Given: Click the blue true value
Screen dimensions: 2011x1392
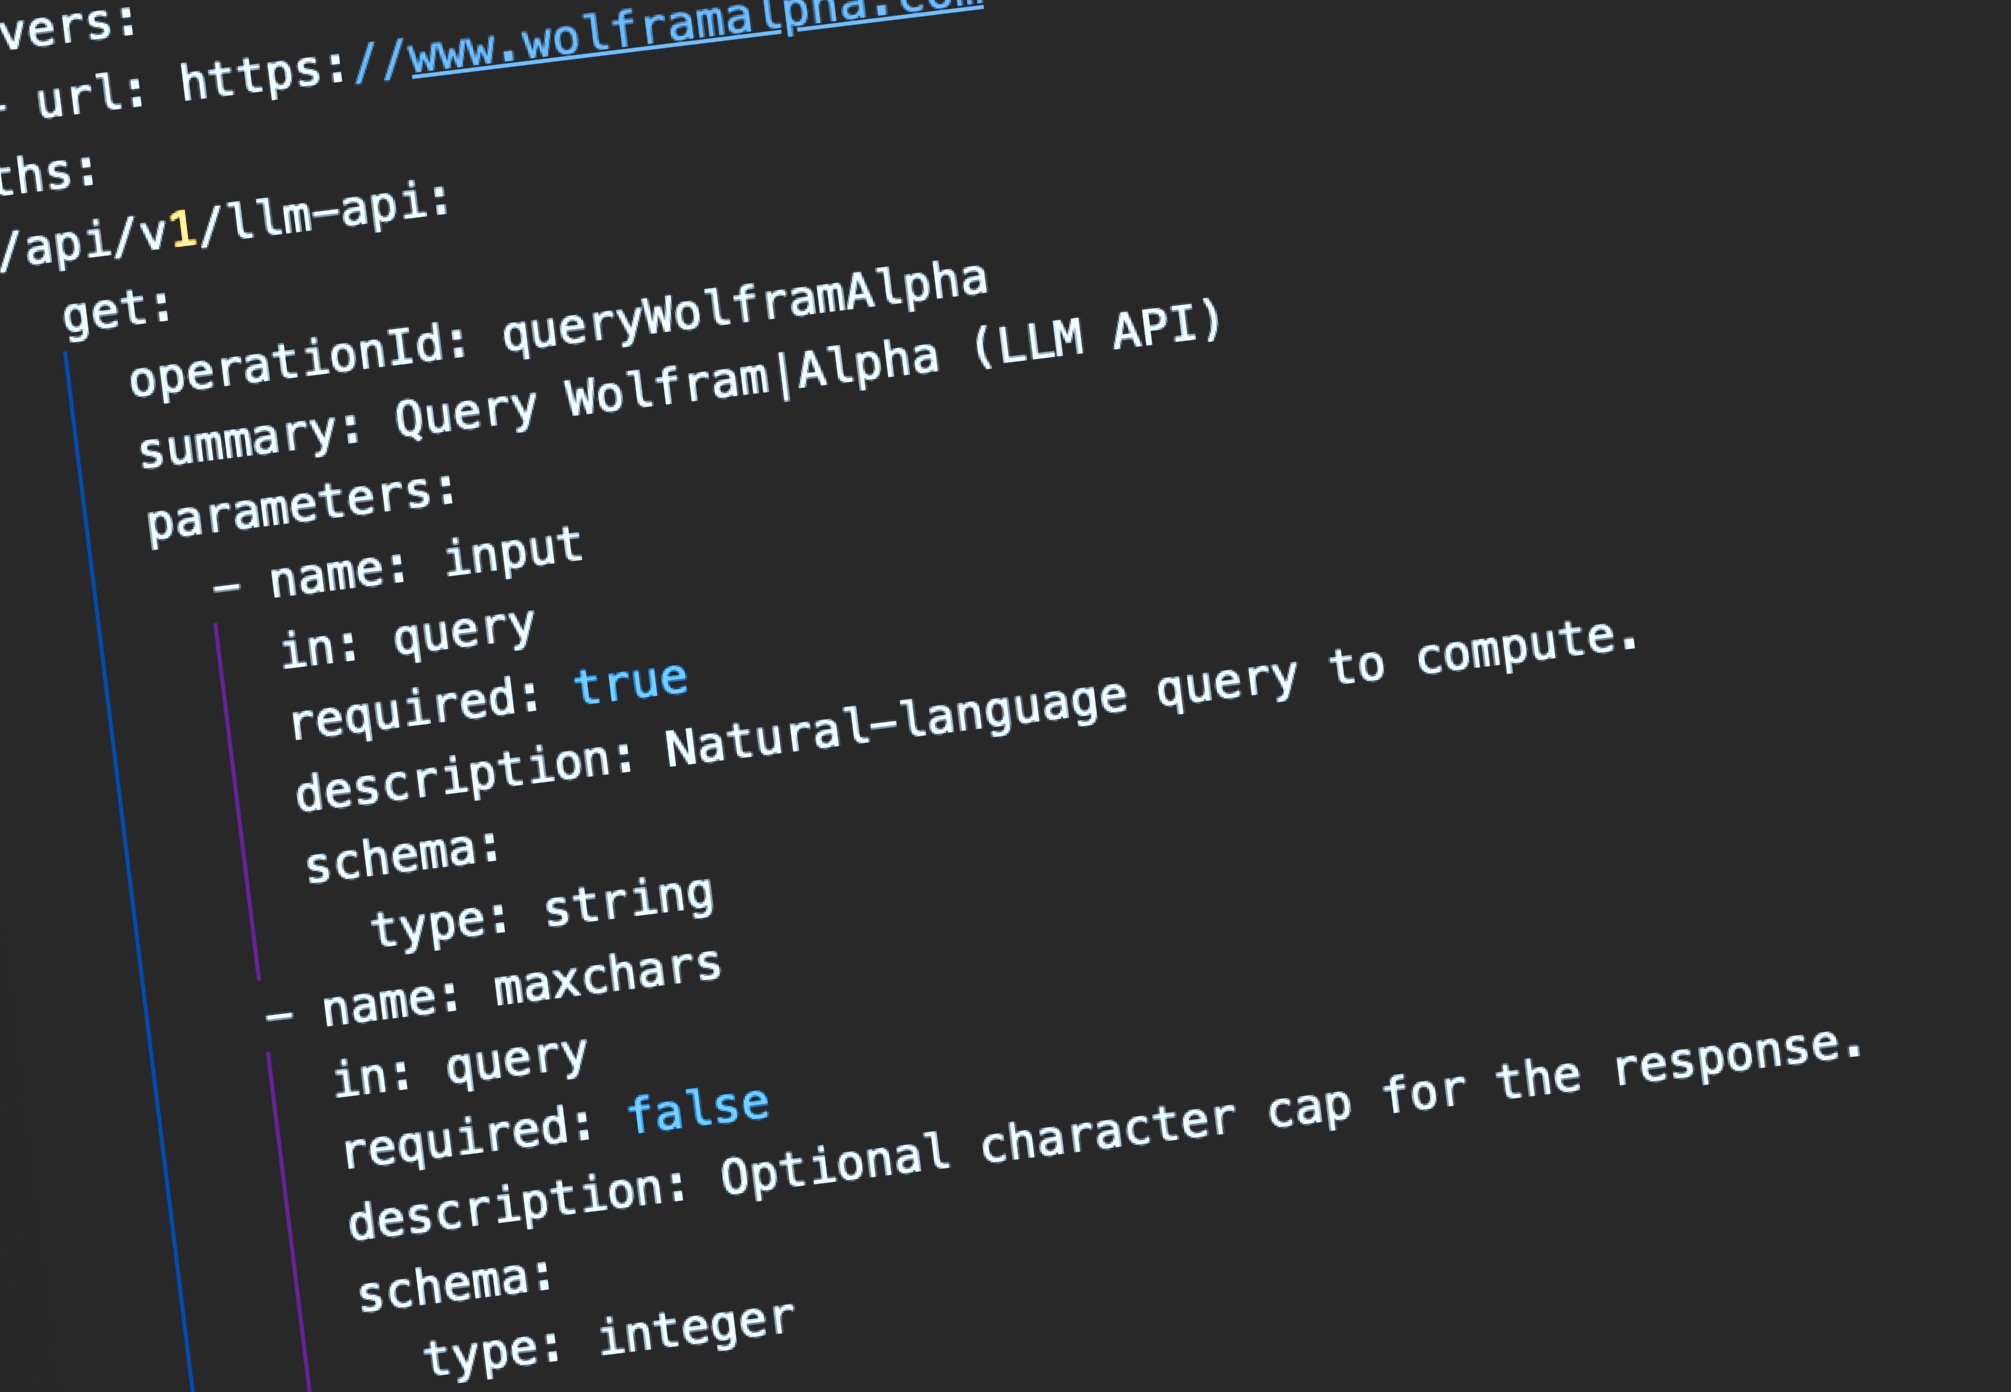Looking at the screenshot, I should [631, 683].
